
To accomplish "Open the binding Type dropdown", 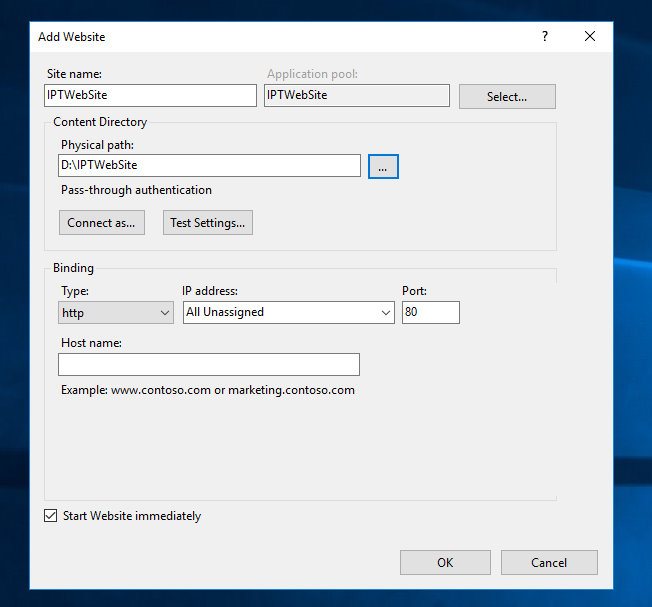I will pos(116,313).
